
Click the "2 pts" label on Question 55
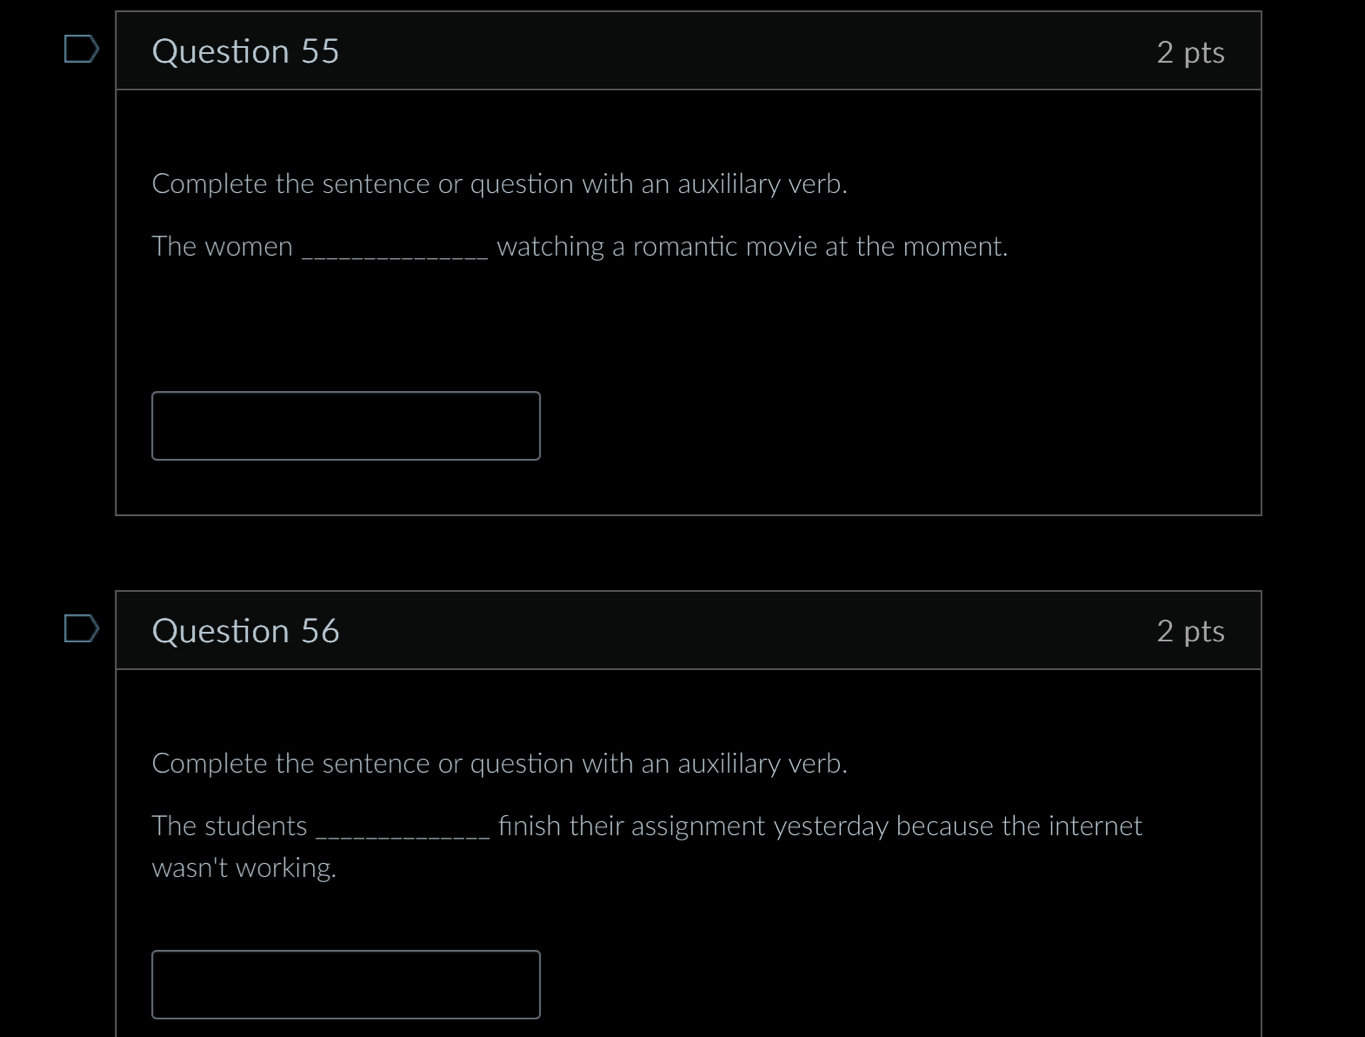pyautogui.click(x=1190, y=52)
